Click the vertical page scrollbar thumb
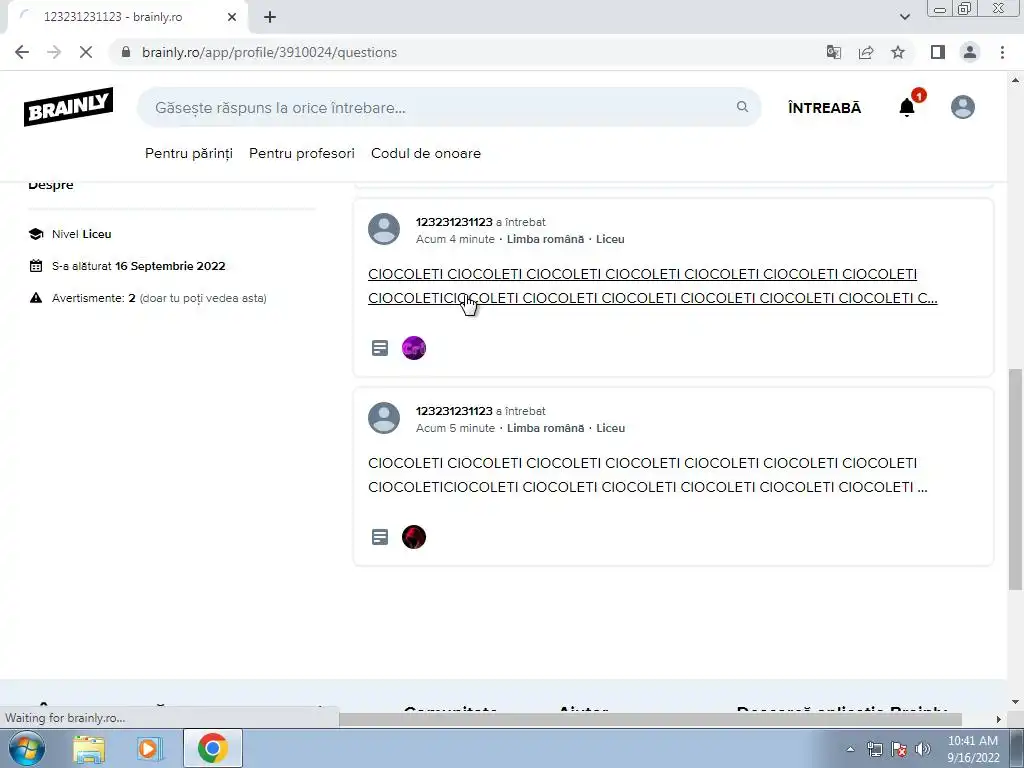 (x=1015, y=479)
